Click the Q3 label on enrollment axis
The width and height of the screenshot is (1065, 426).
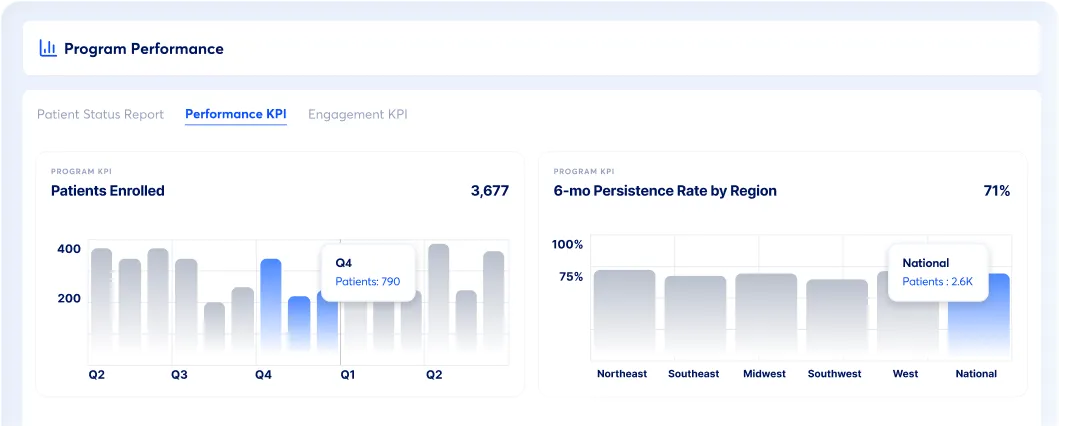click(179, 375)
